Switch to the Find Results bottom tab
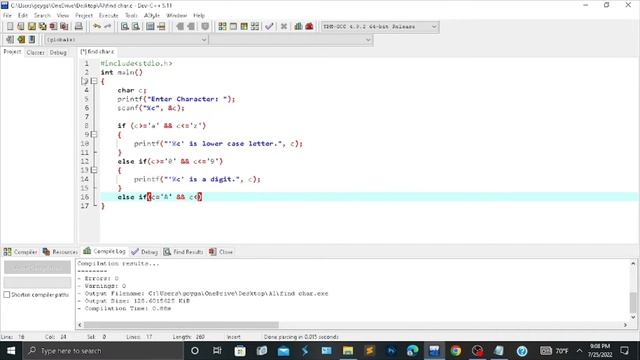The image size is (640, 360). point(183,252)
